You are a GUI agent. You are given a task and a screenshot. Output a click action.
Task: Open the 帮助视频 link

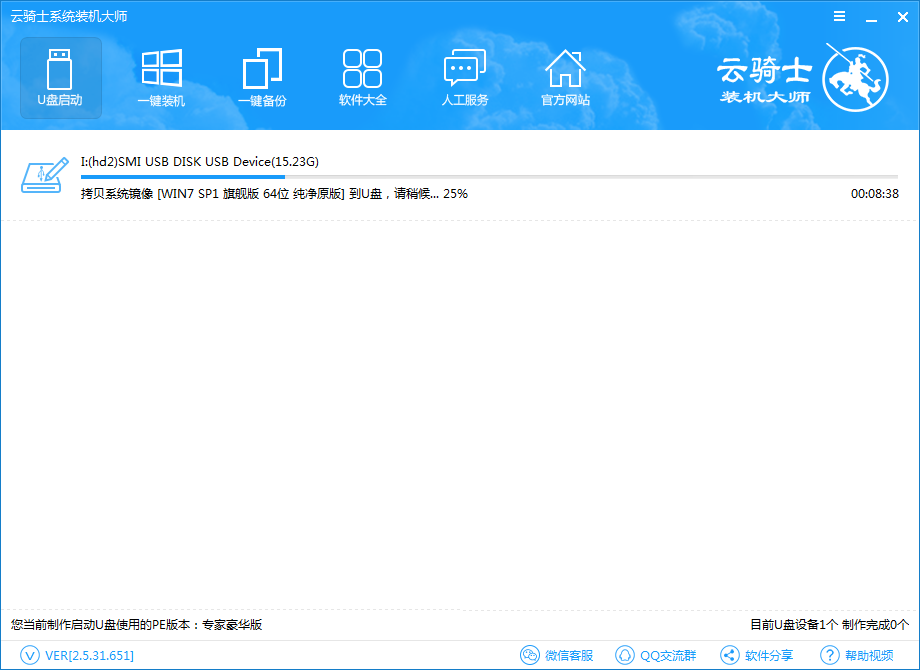[869, 655]
